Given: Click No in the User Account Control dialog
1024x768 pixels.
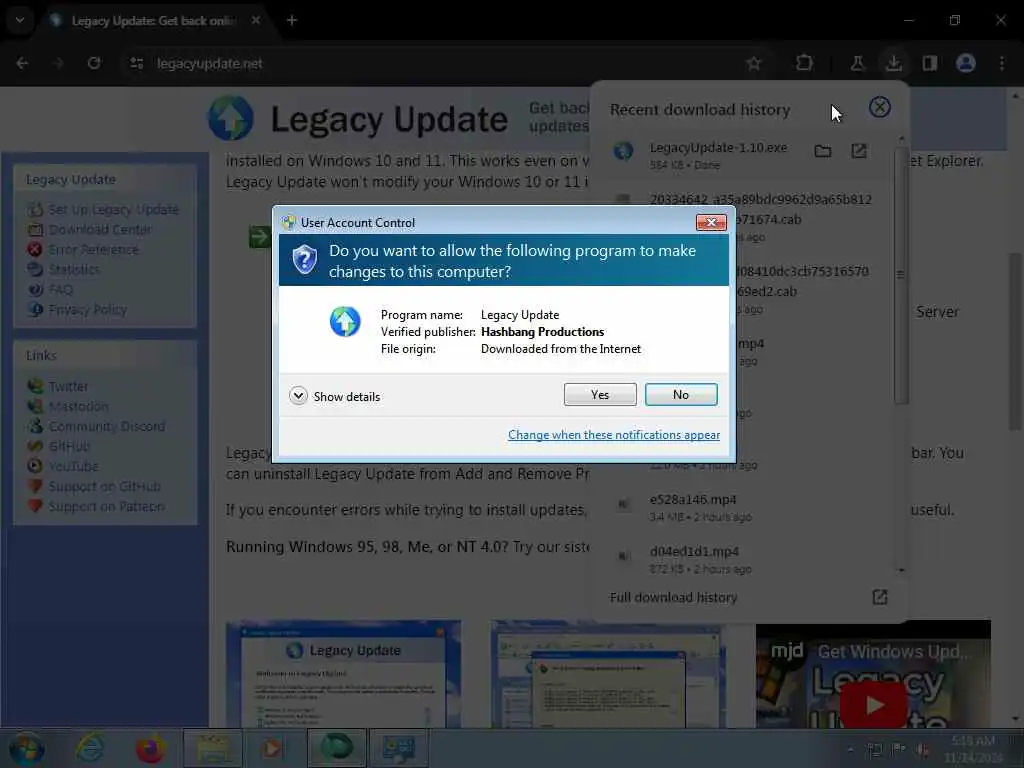Looking at the screenshot, I should point(680,394).
